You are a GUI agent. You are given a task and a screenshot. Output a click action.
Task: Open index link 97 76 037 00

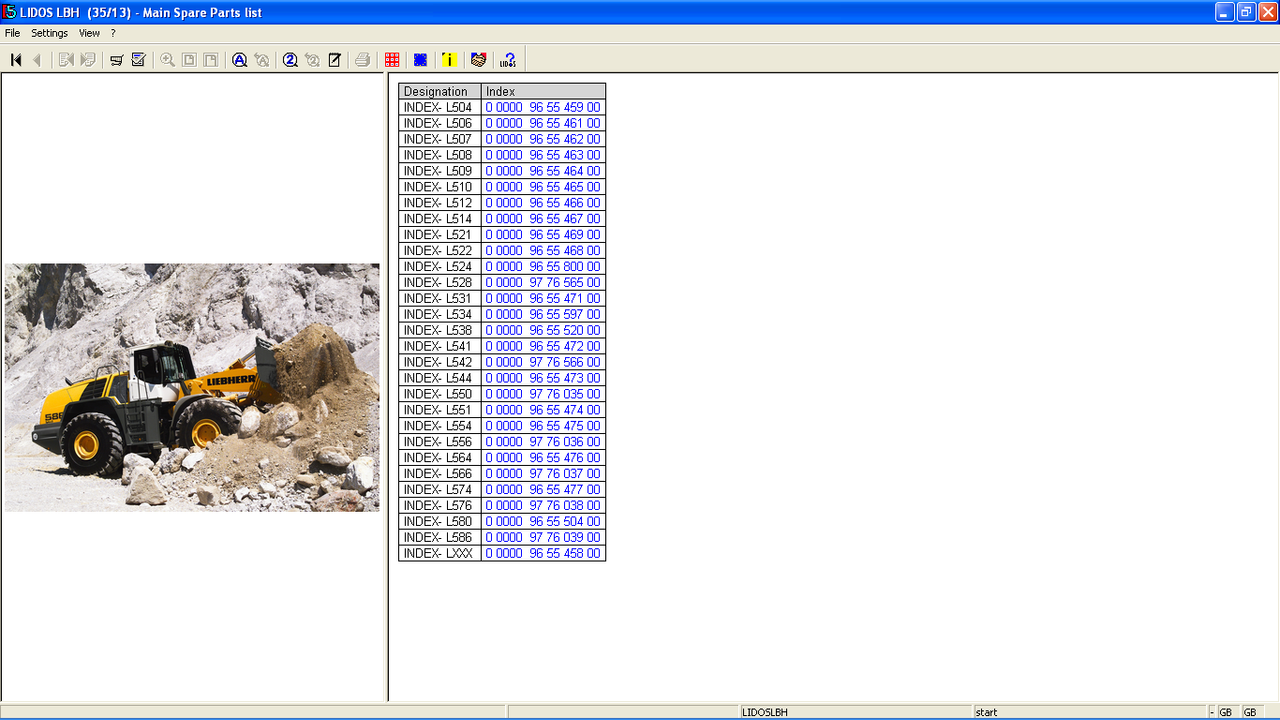point(543,474)
